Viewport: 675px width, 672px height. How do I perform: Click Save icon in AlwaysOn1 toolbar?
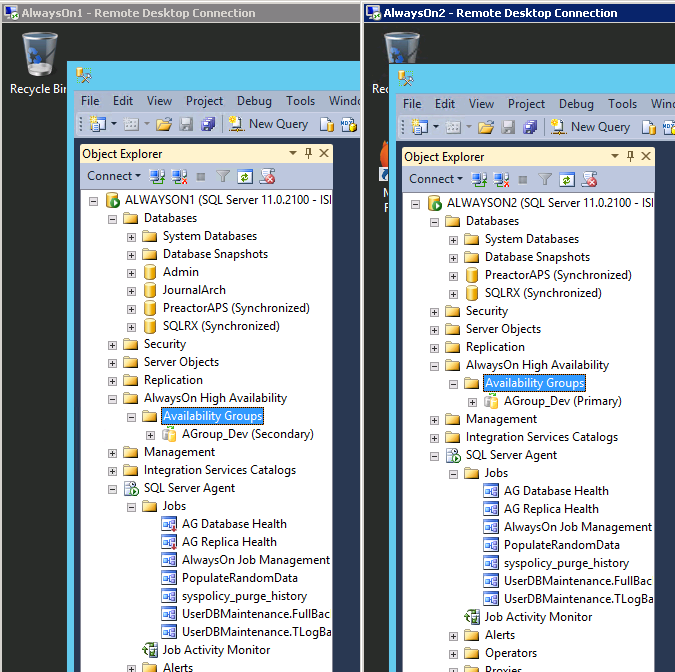[186, 125]
